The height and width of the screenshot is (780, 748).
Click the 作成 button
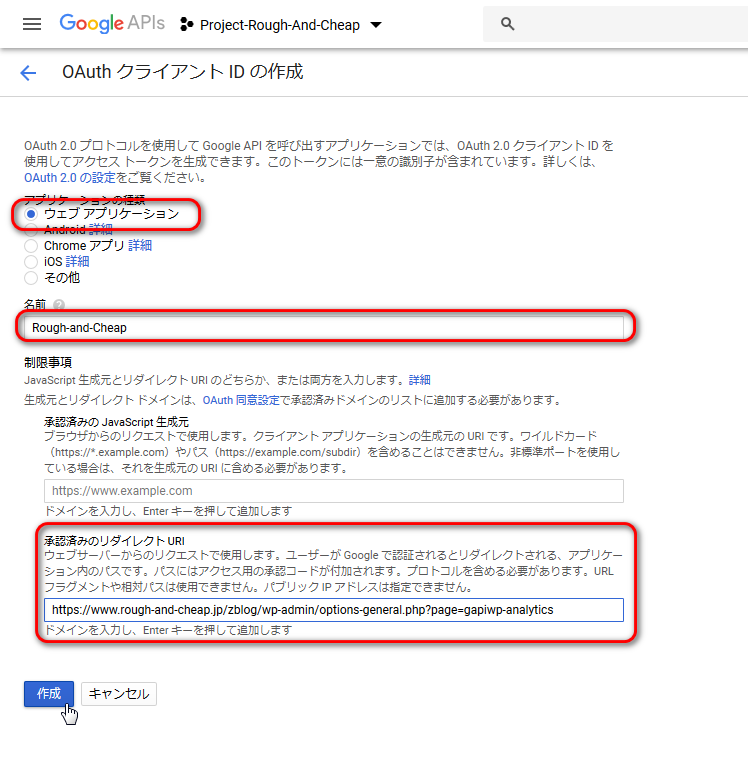[49, 693]
